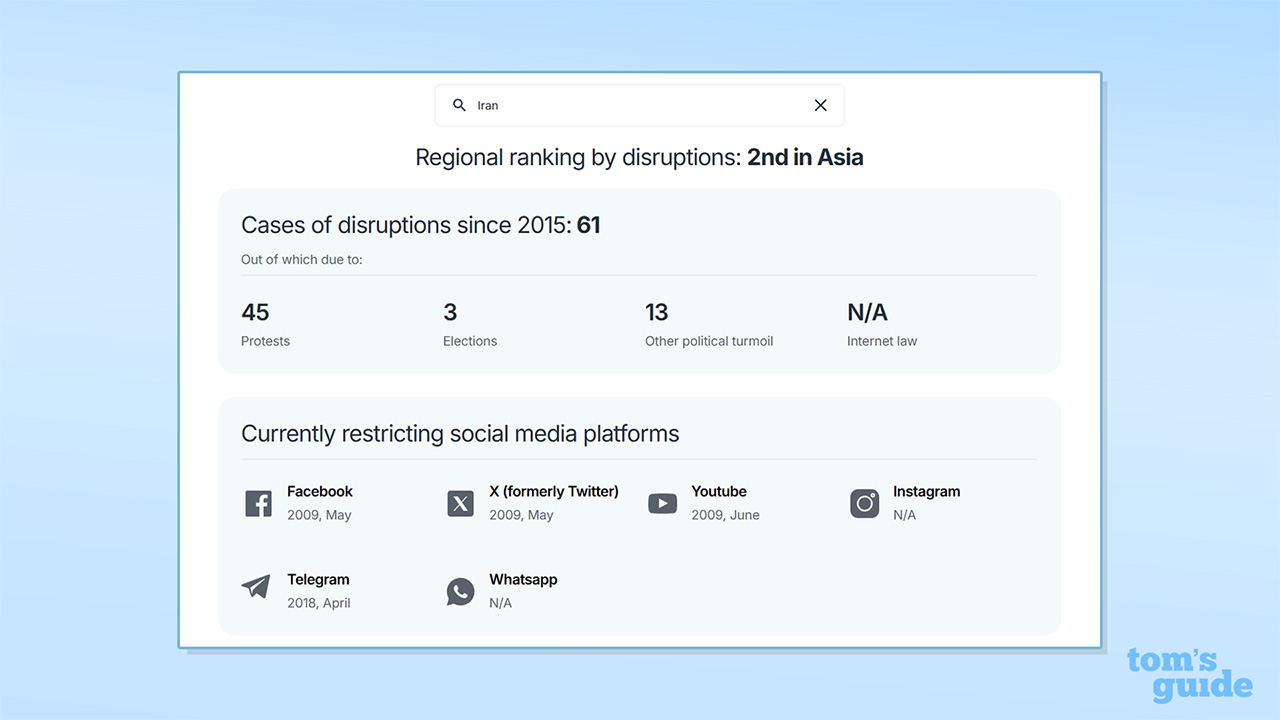Click the X (formerly Twitter) icon
This screenshot has width=1280, height=720.
(460, 503)
